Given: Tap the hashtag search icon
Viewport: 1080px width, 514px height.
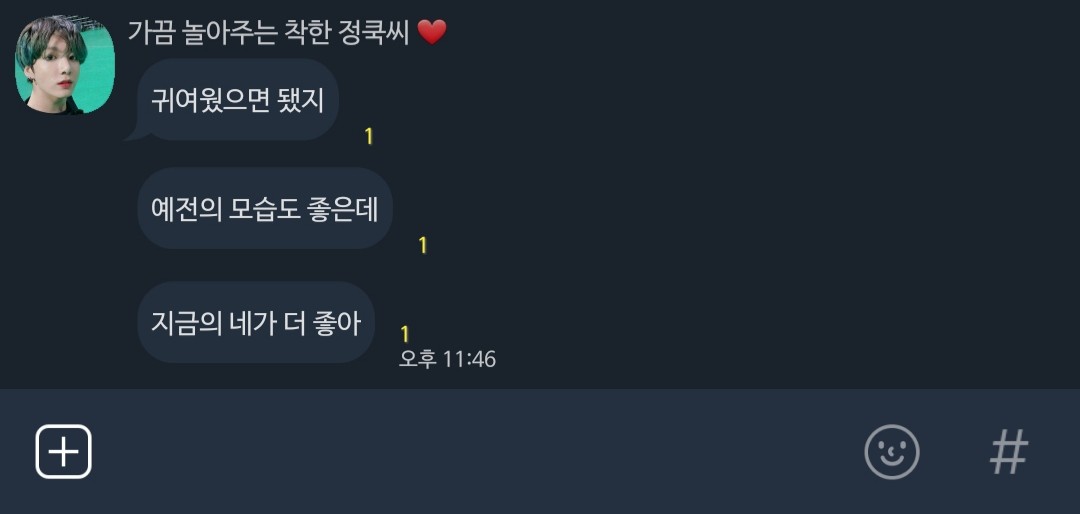Looking at the screenshot, I should click(1009, 452).
